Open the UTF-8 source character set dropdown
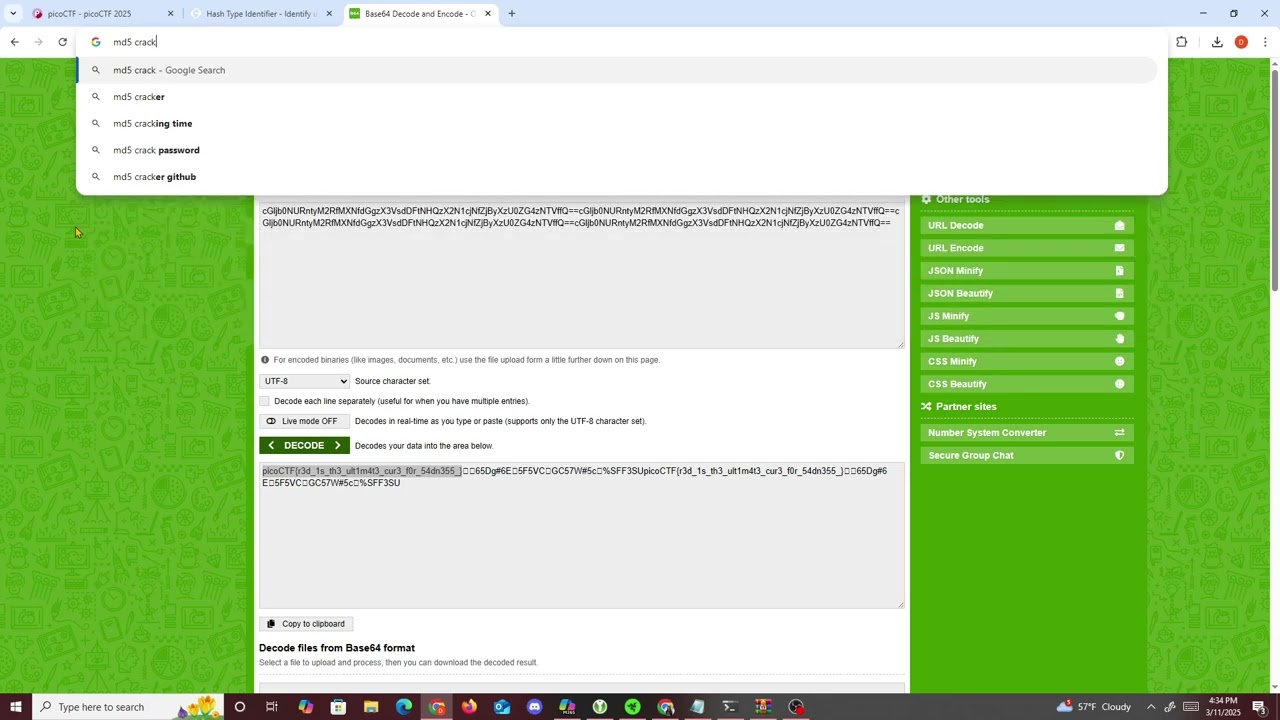The height and width of the screenshot is (720, 1280). [304, 381]
